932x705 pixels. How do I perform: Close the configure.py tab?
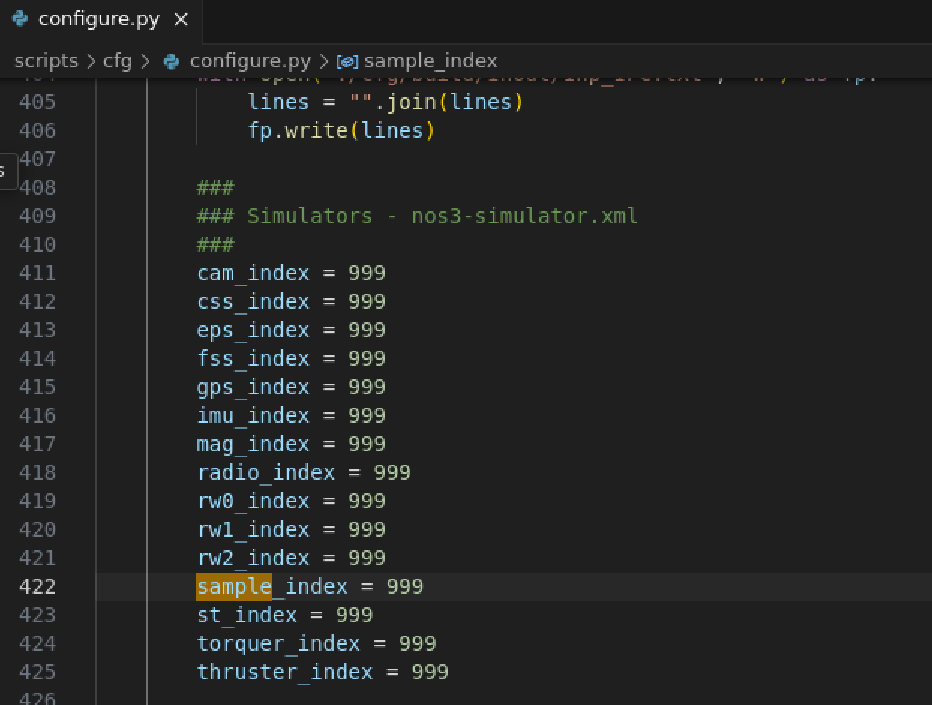click(x=181, y=20)
